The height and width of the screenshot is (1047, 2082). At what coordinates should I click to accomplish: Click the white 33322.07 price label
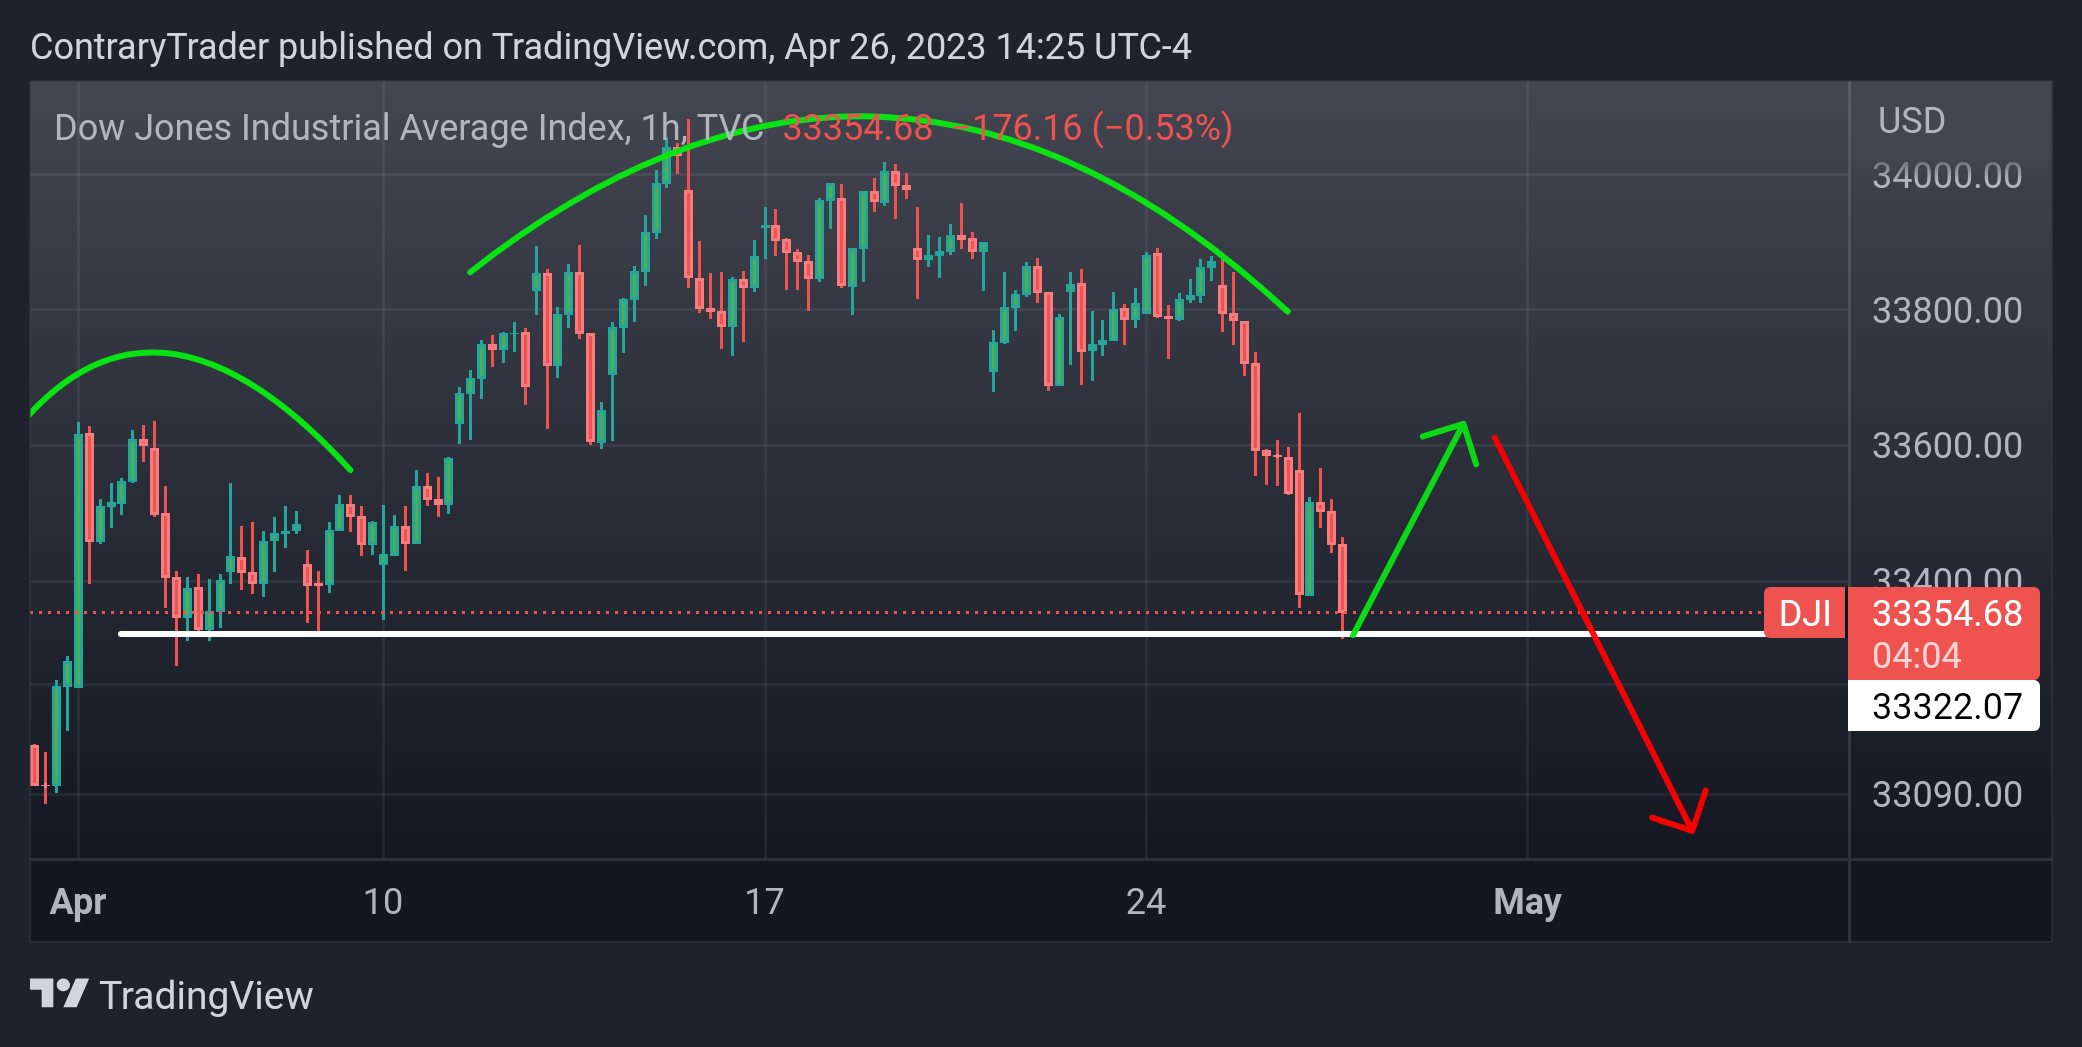(x=1944, y=706)
